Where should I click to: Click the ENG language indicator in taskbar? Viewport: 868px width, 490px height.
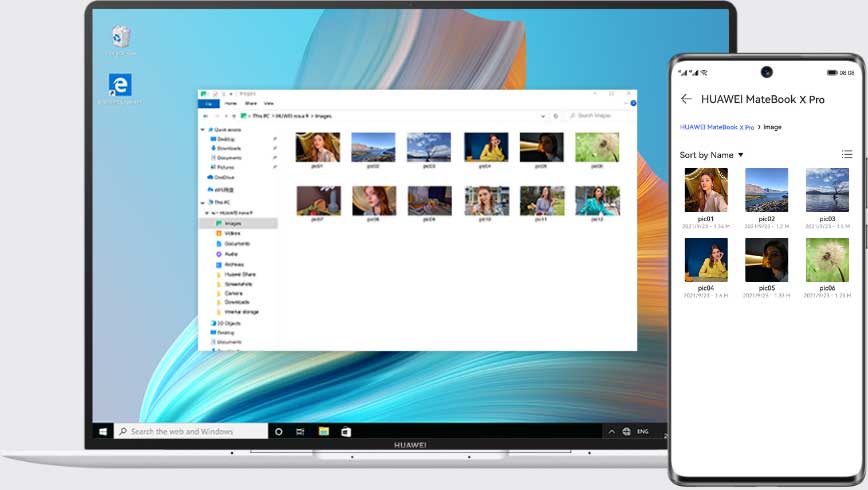(x=643, y=431)
